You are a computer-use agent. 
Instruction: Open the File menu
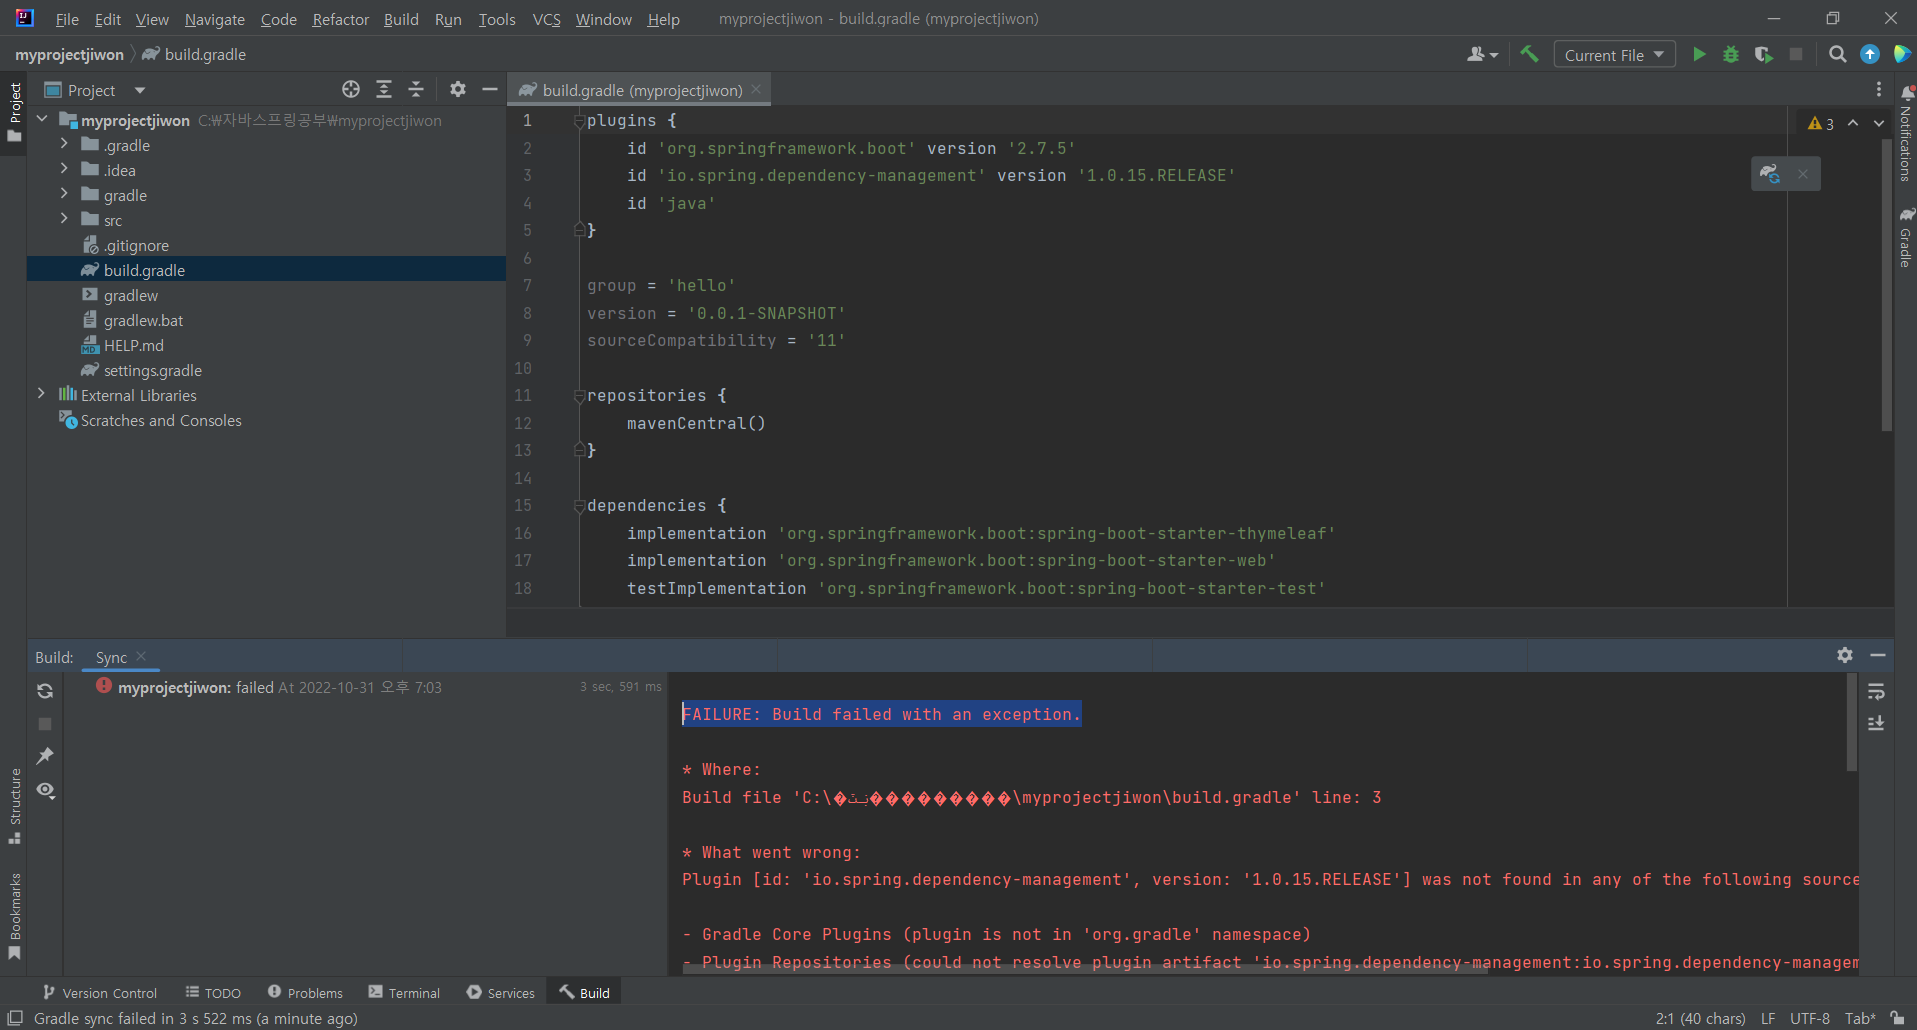(67, 19)
